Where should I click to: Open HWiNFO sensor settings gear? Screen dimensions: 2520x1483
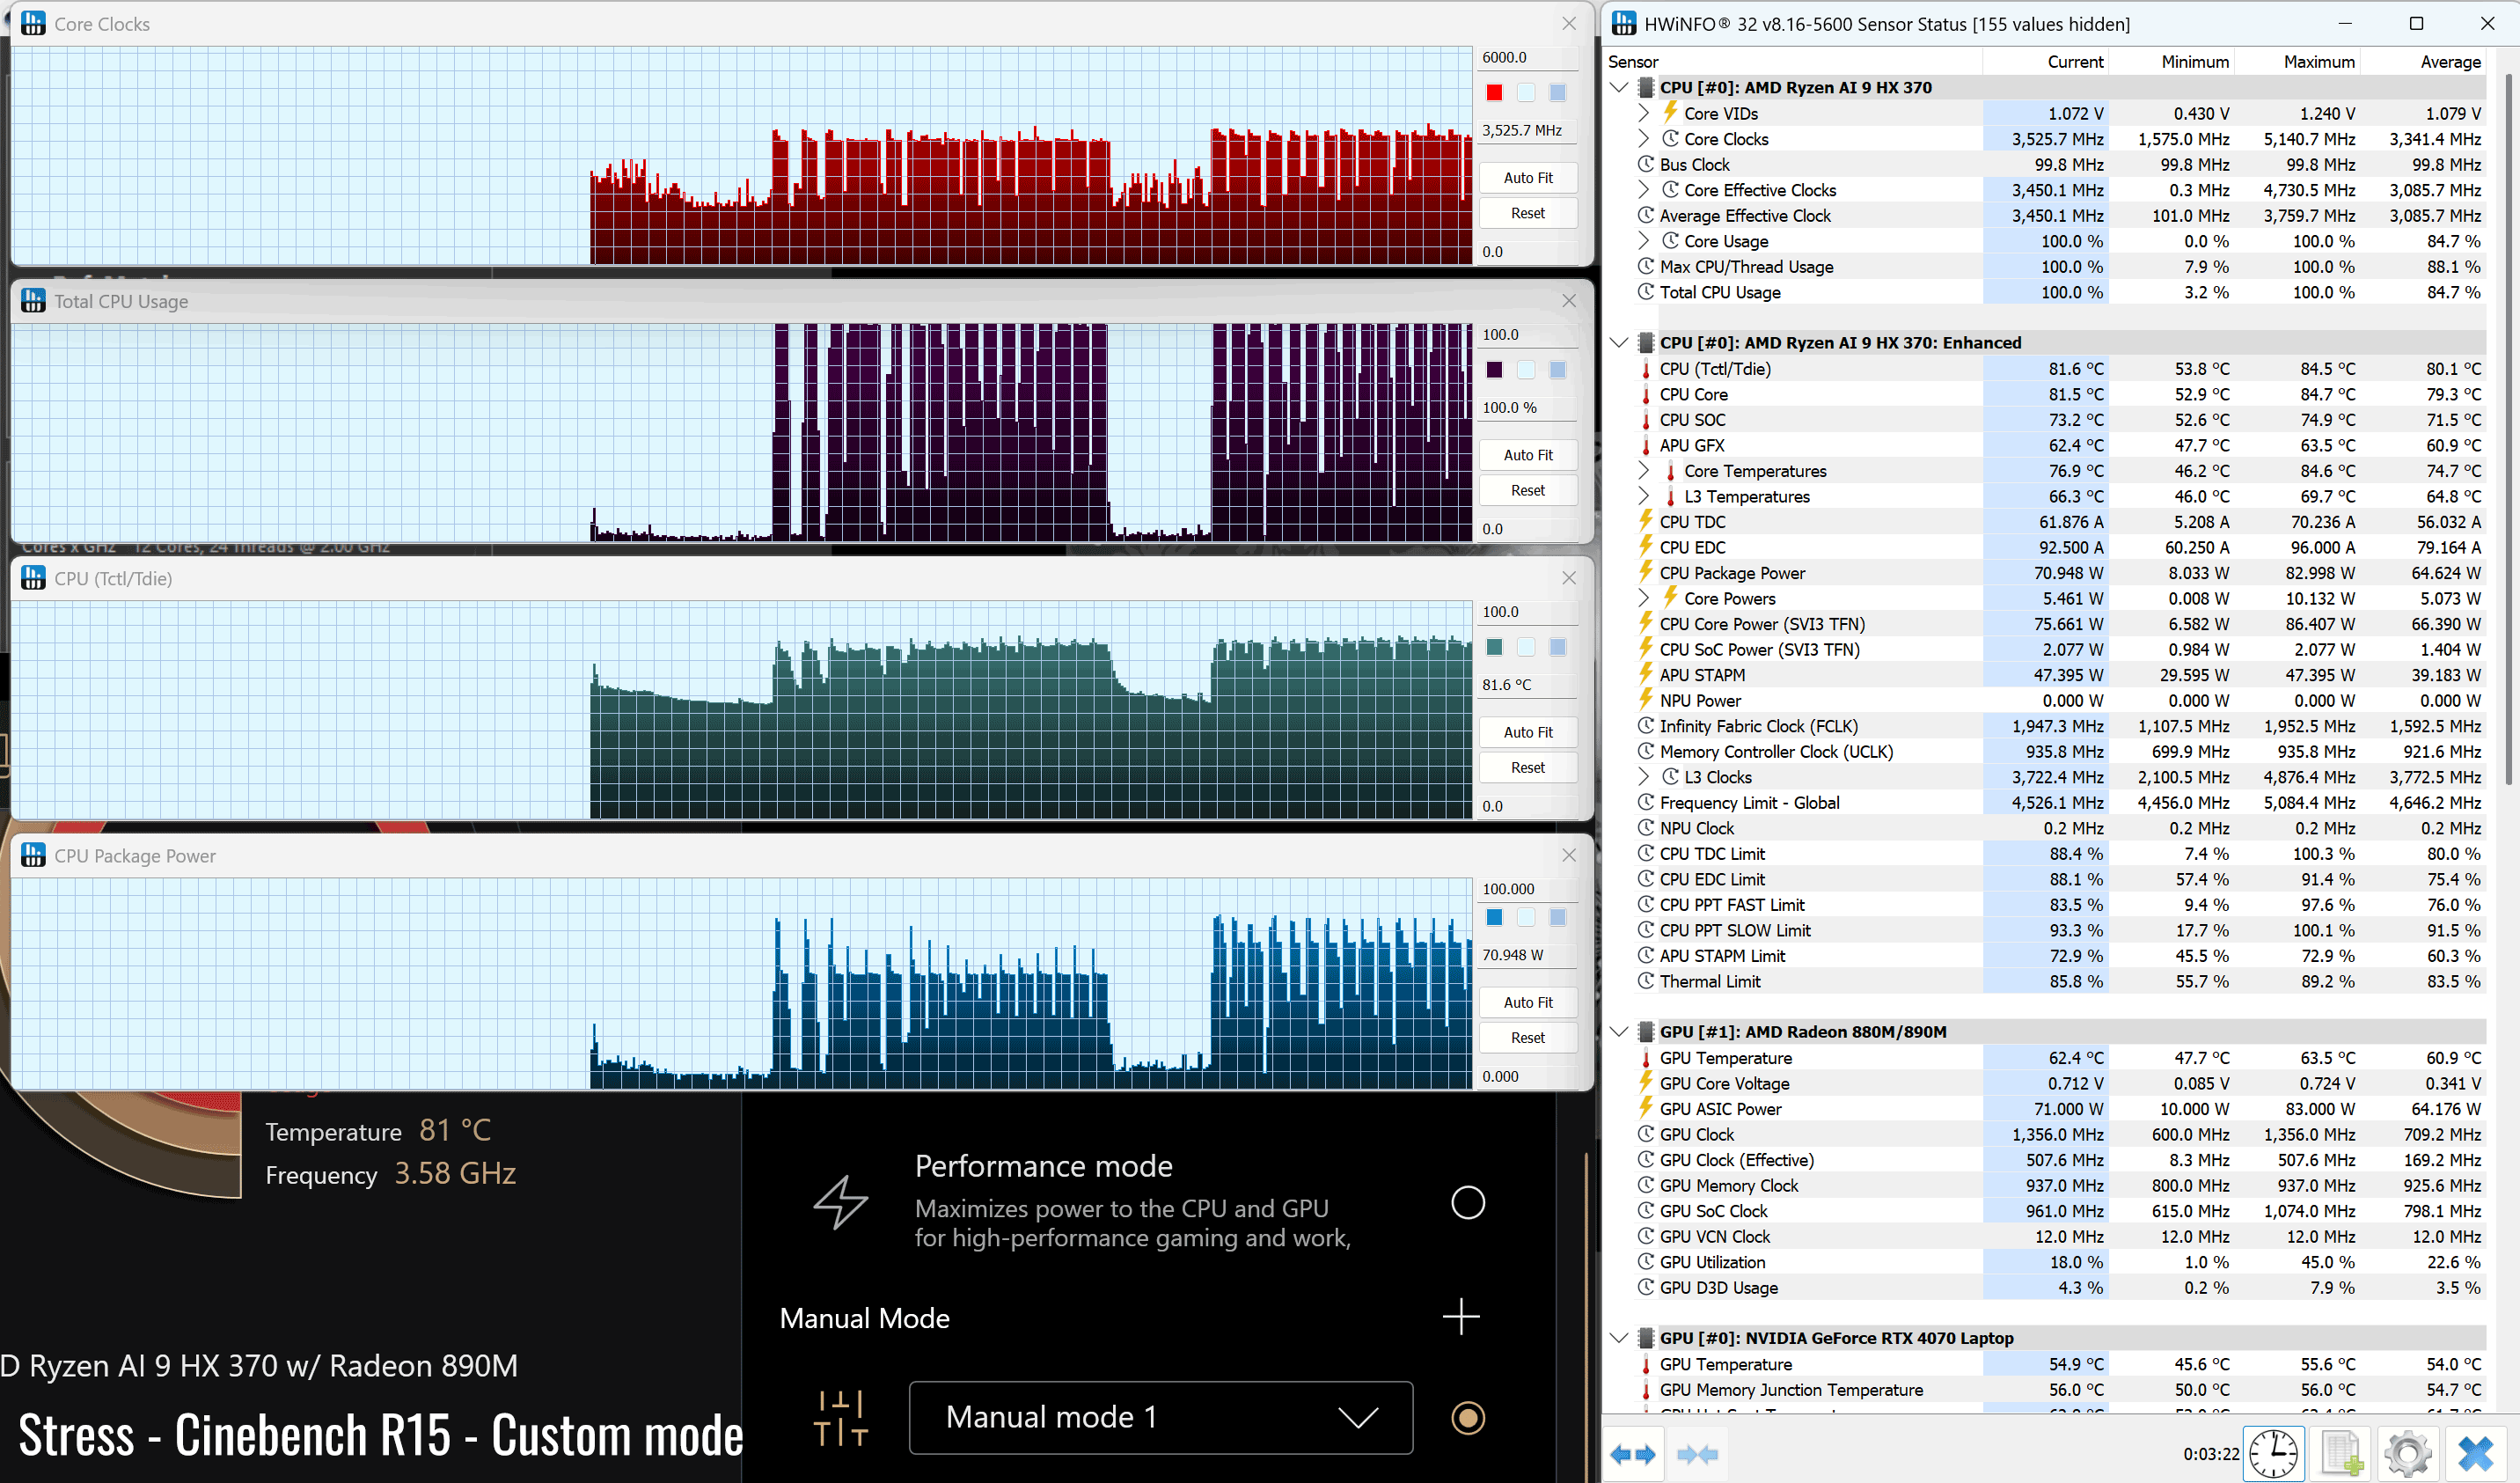click(2407, 1453)
